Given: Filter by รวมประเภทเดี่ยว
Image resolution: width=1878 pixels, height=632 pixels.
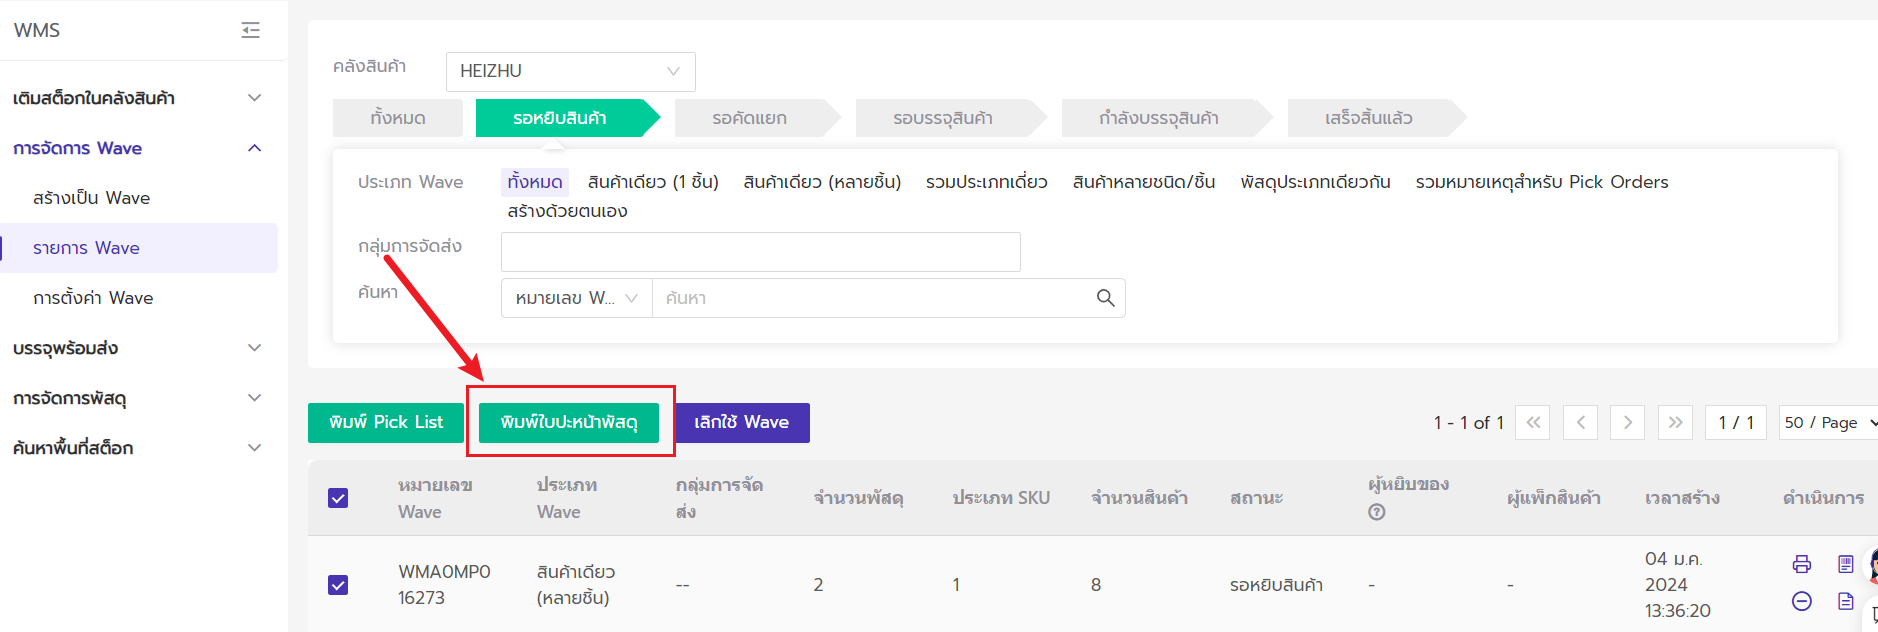Looking at the screenshot, I should tap(986, 182).
